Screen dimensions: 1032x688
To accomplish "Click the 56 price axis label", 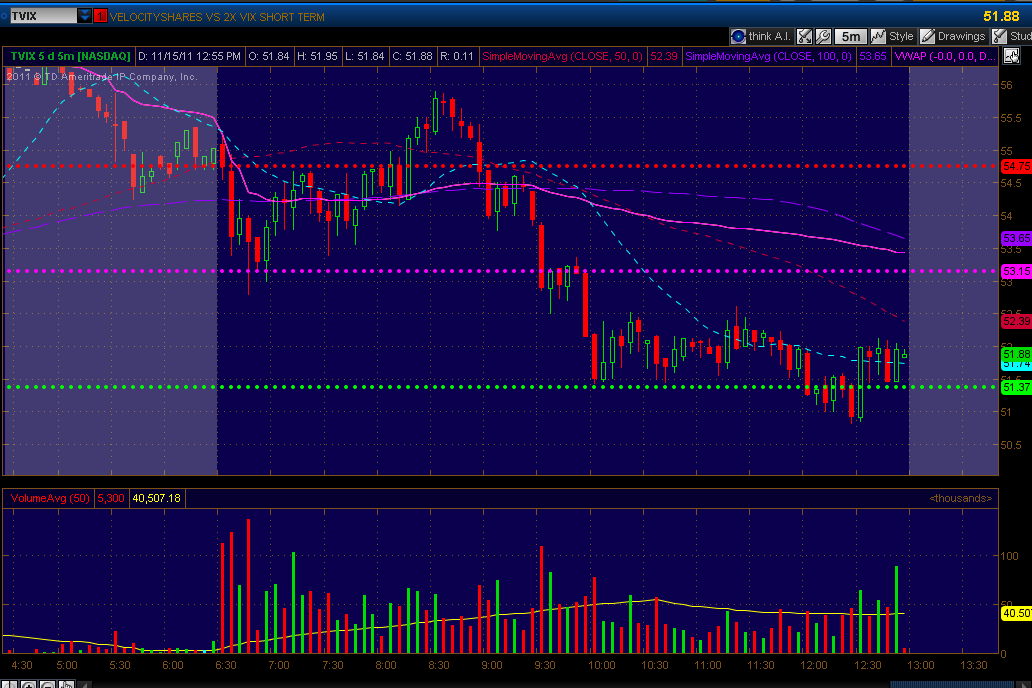I will (1006, 85).
